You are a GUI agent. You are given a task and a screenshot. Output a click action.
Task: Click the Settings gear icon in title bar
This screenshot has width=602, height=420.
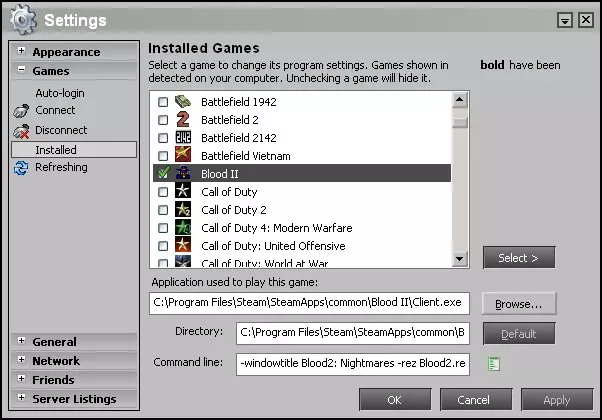coord(23,20)
